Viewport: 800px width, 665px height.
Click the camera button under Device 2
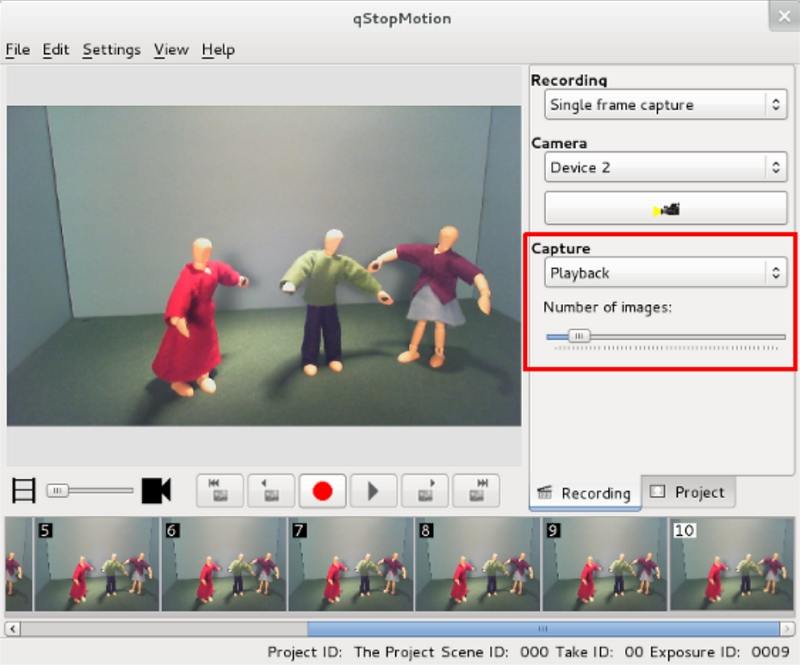(664, 207)
